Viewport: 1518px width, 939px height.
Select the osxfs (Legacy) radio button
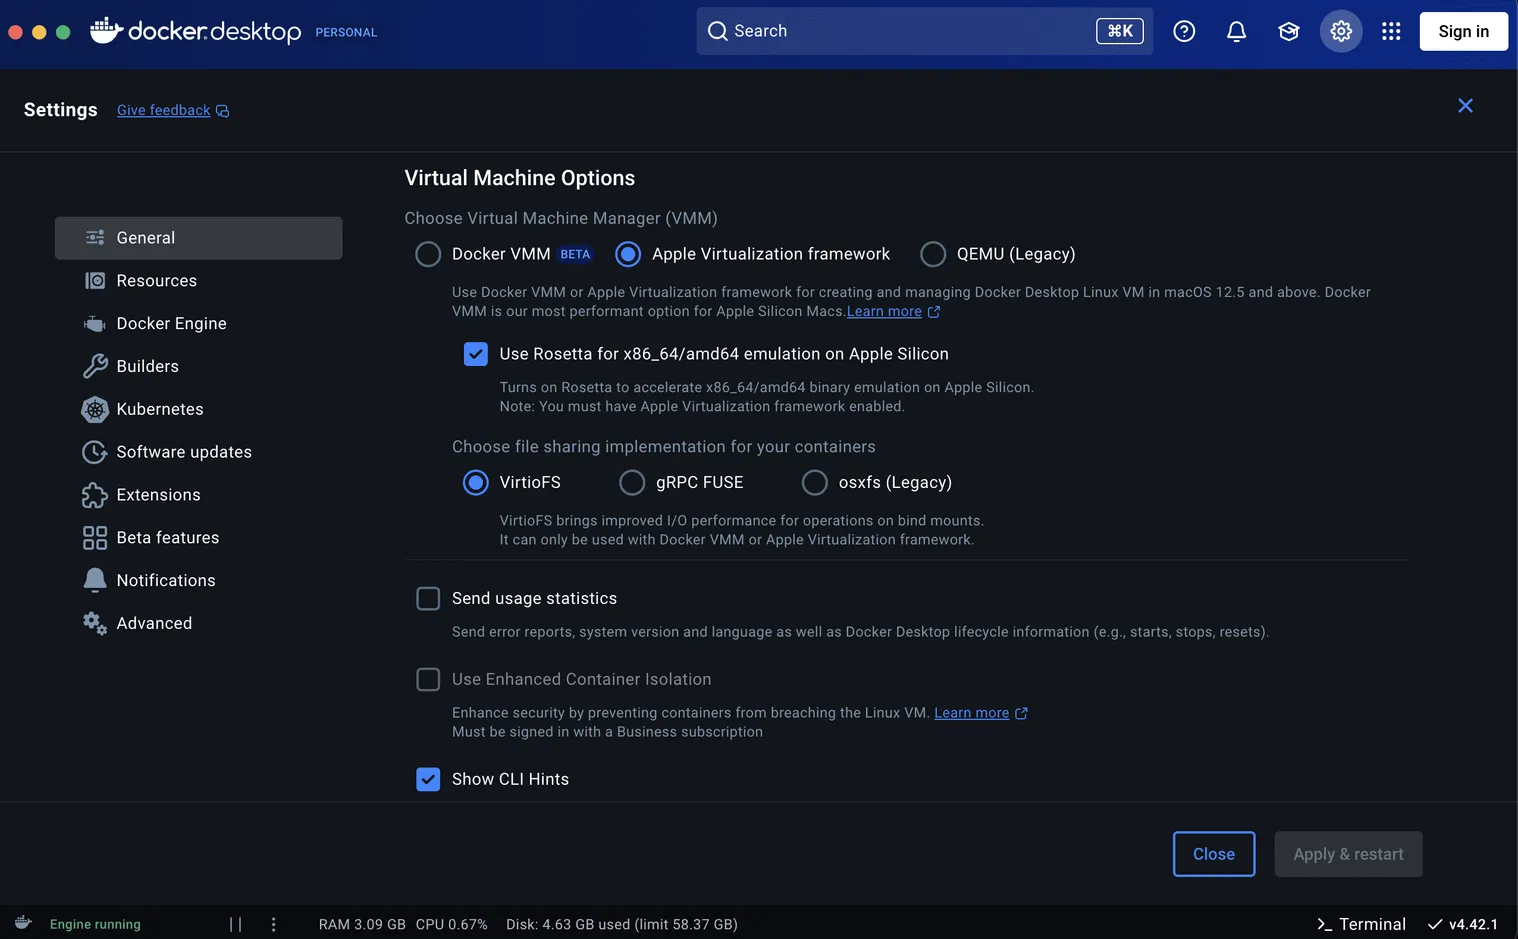tap(815, 483)
